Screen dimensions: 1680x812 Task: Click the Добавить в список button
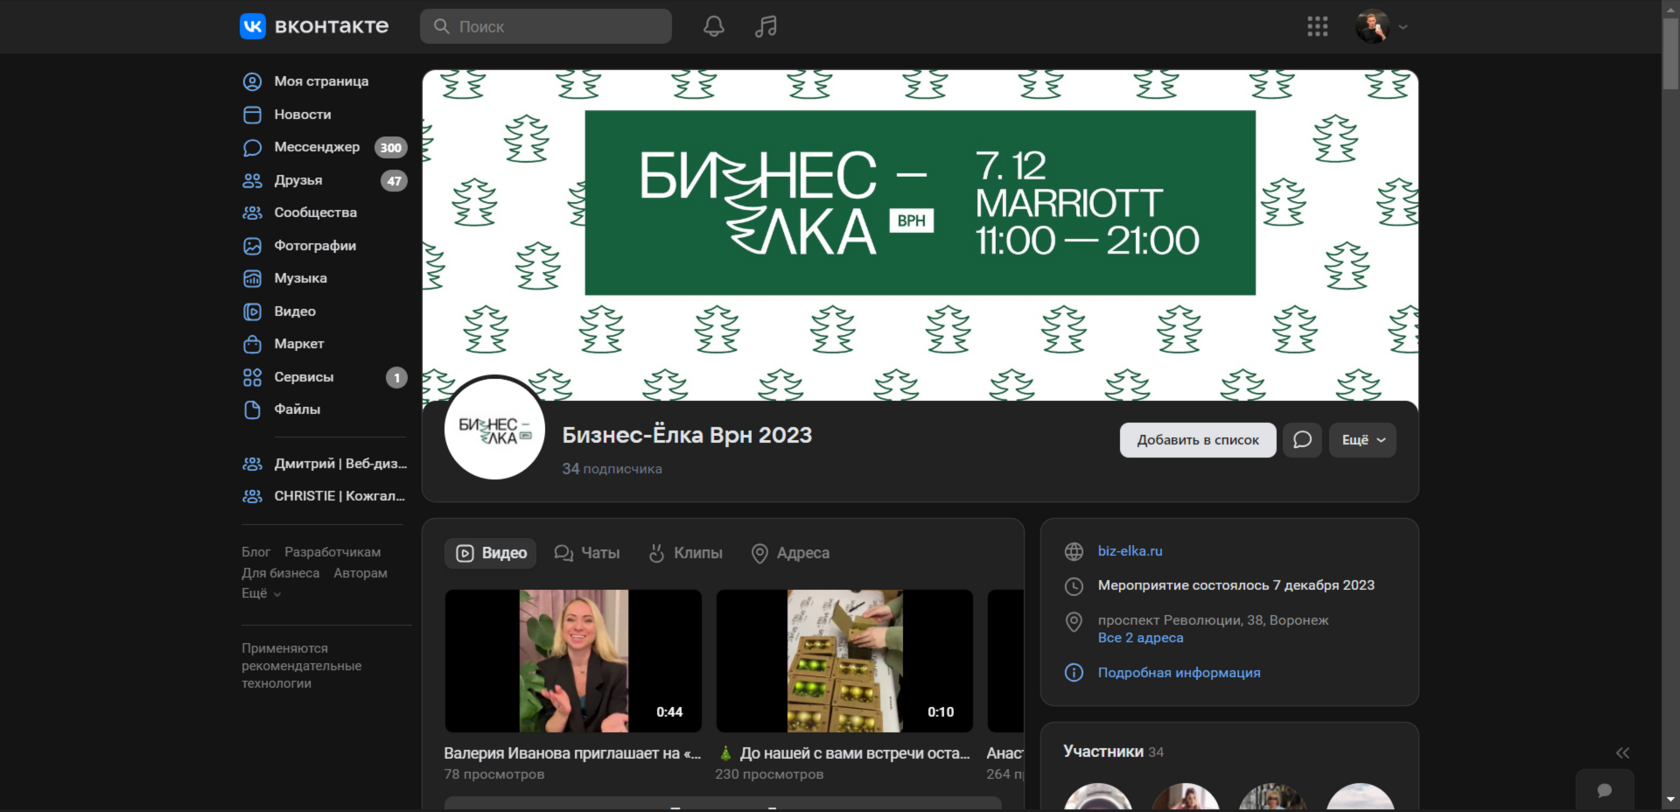pyautogui.click(x=1197, y=440)
